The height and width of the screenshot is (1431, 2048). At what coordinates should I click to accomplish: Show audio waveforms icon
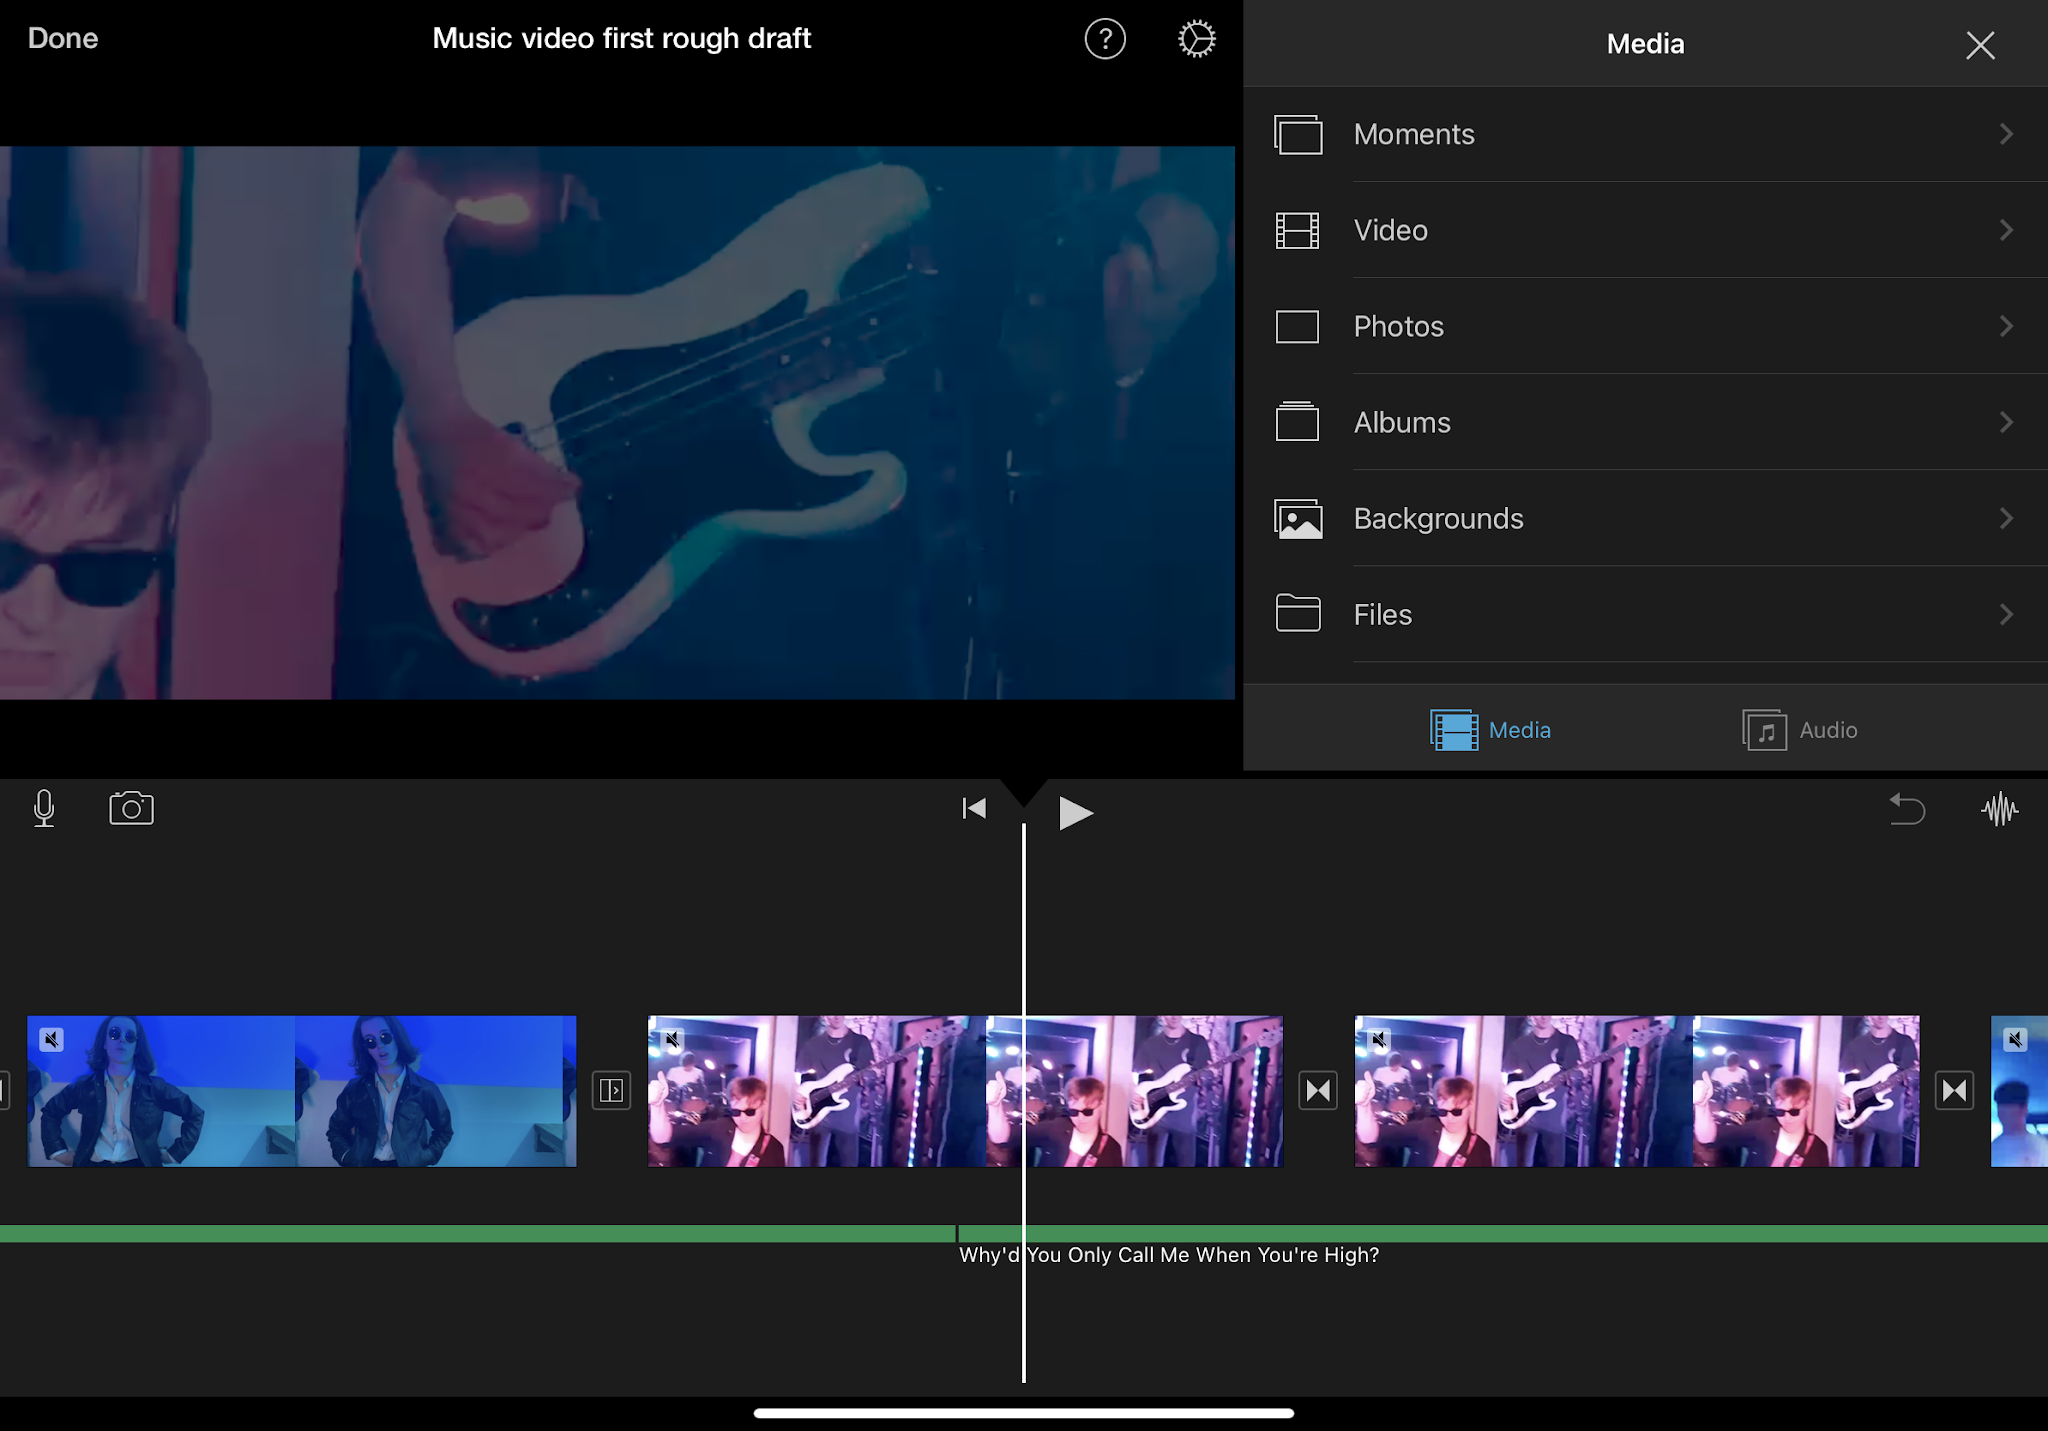(x=2000, y=809)
